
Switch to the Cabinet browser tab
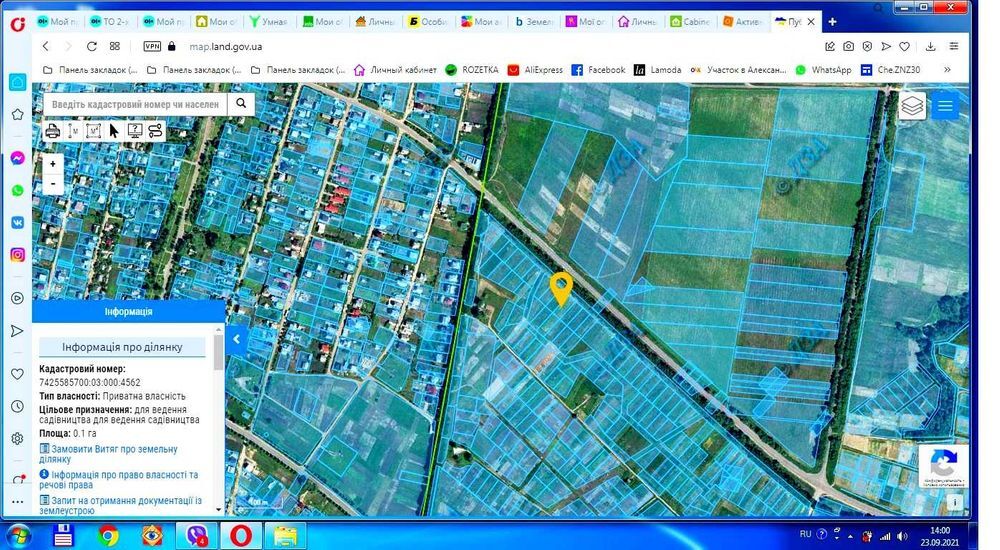point(690,21)
